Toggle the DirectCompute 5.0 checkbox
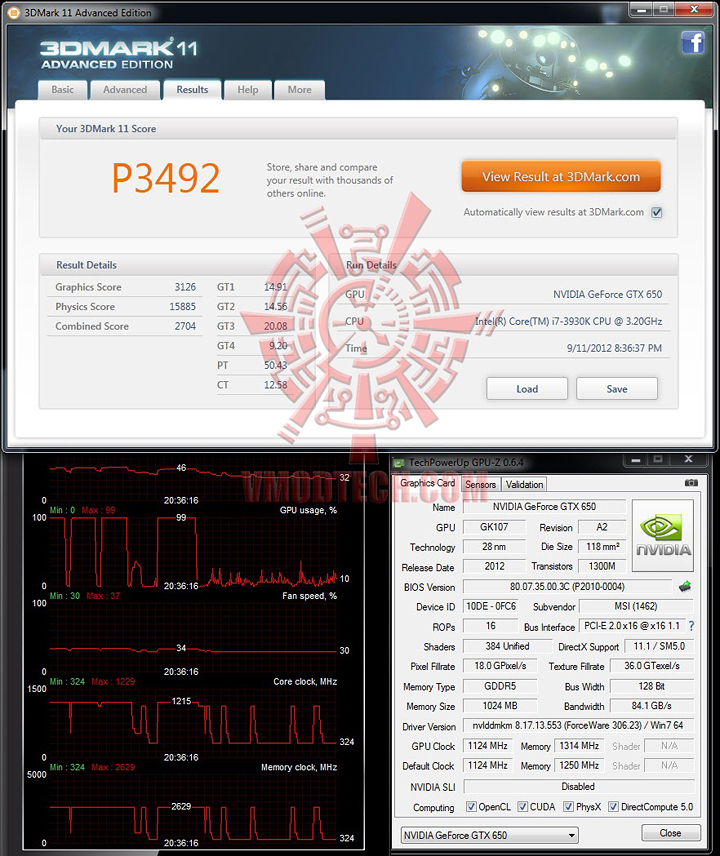Image resolution: width=720 pixels, height=856 pixels. (614, 806)
